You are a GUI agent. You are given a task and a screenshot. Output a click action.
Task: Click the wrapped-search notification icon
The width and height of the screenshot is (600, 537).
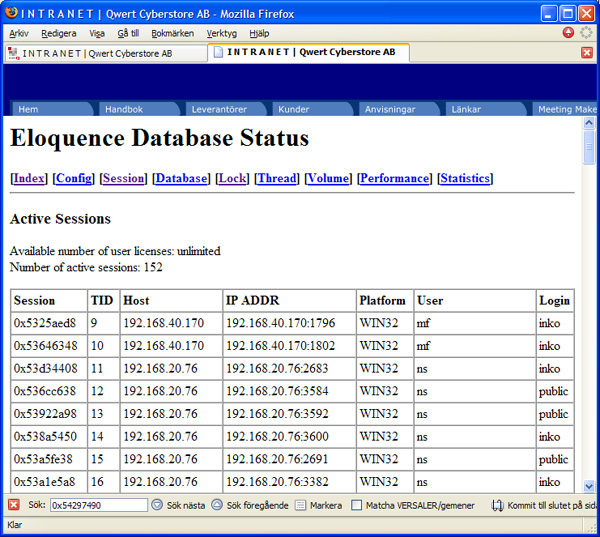(497, 506)
